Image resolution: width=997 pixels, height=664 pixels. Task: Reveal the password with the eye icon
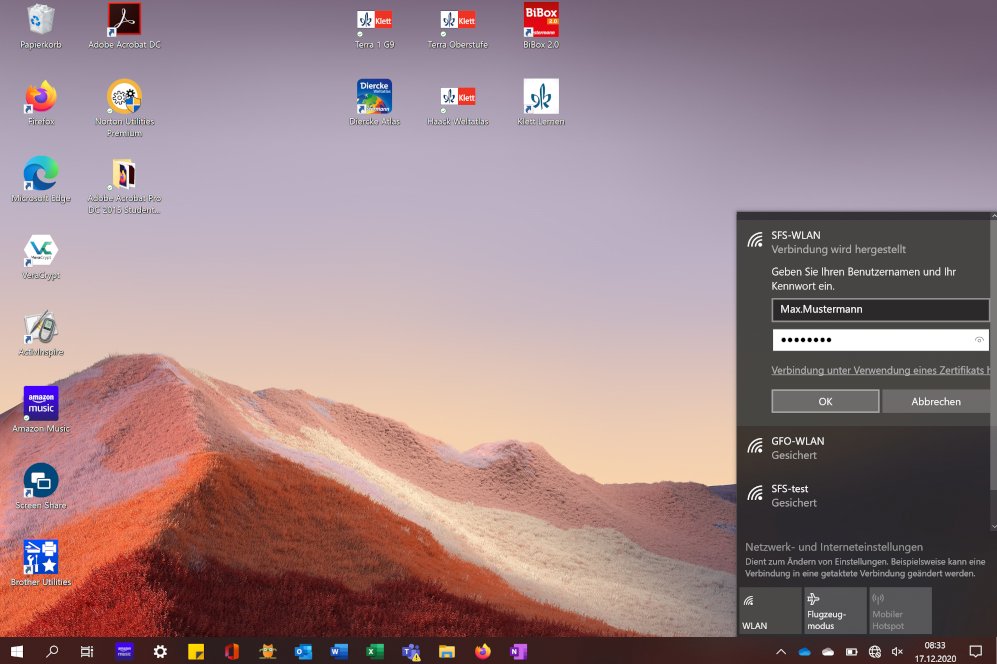[x=979, y=341]
